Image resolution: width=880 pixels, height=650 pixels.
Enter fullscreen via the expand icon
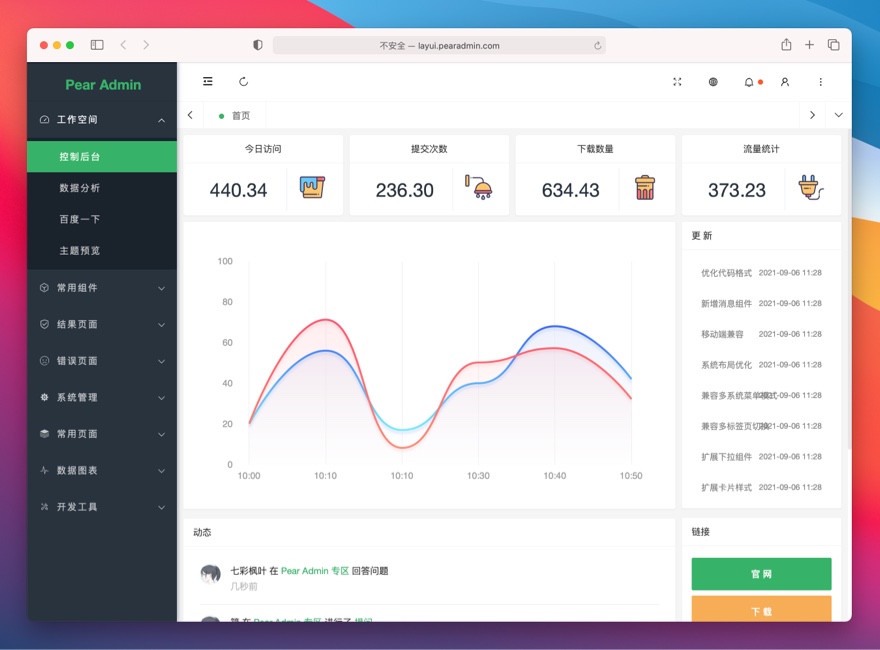[x=677, y=82]
